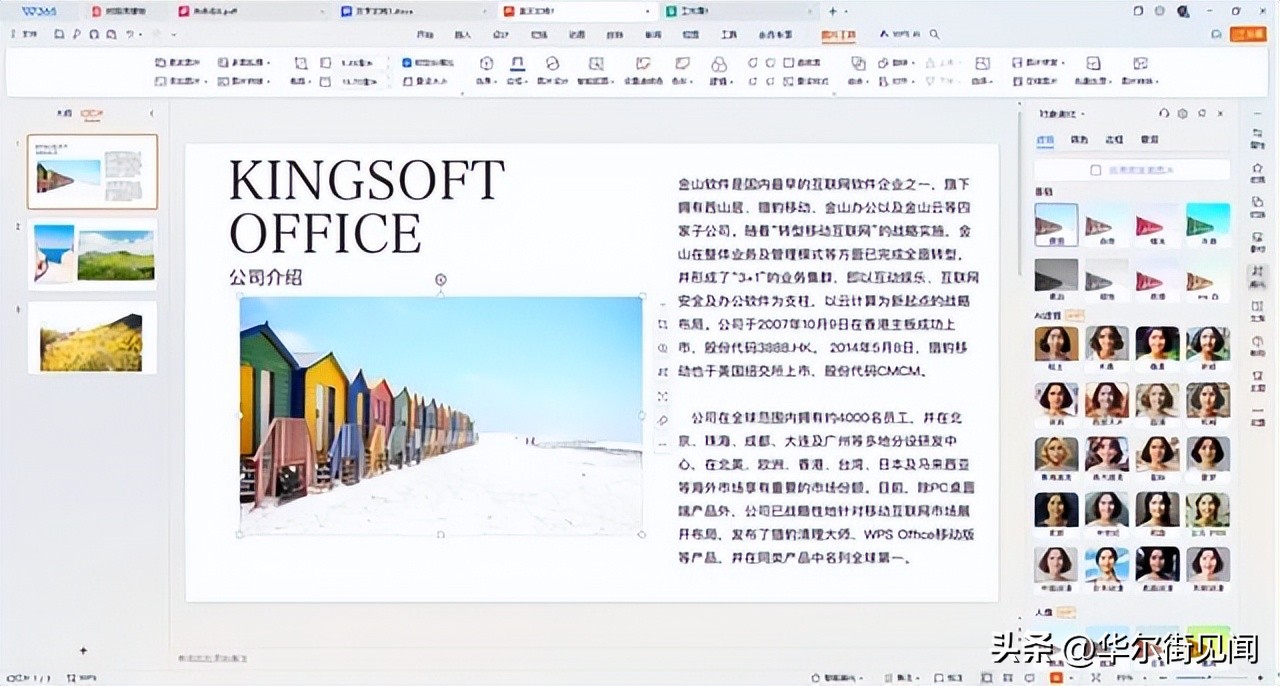1280x686 pixels.
Task: Toggle the checkbox at top of filter panel
Action: (1096, 170)
